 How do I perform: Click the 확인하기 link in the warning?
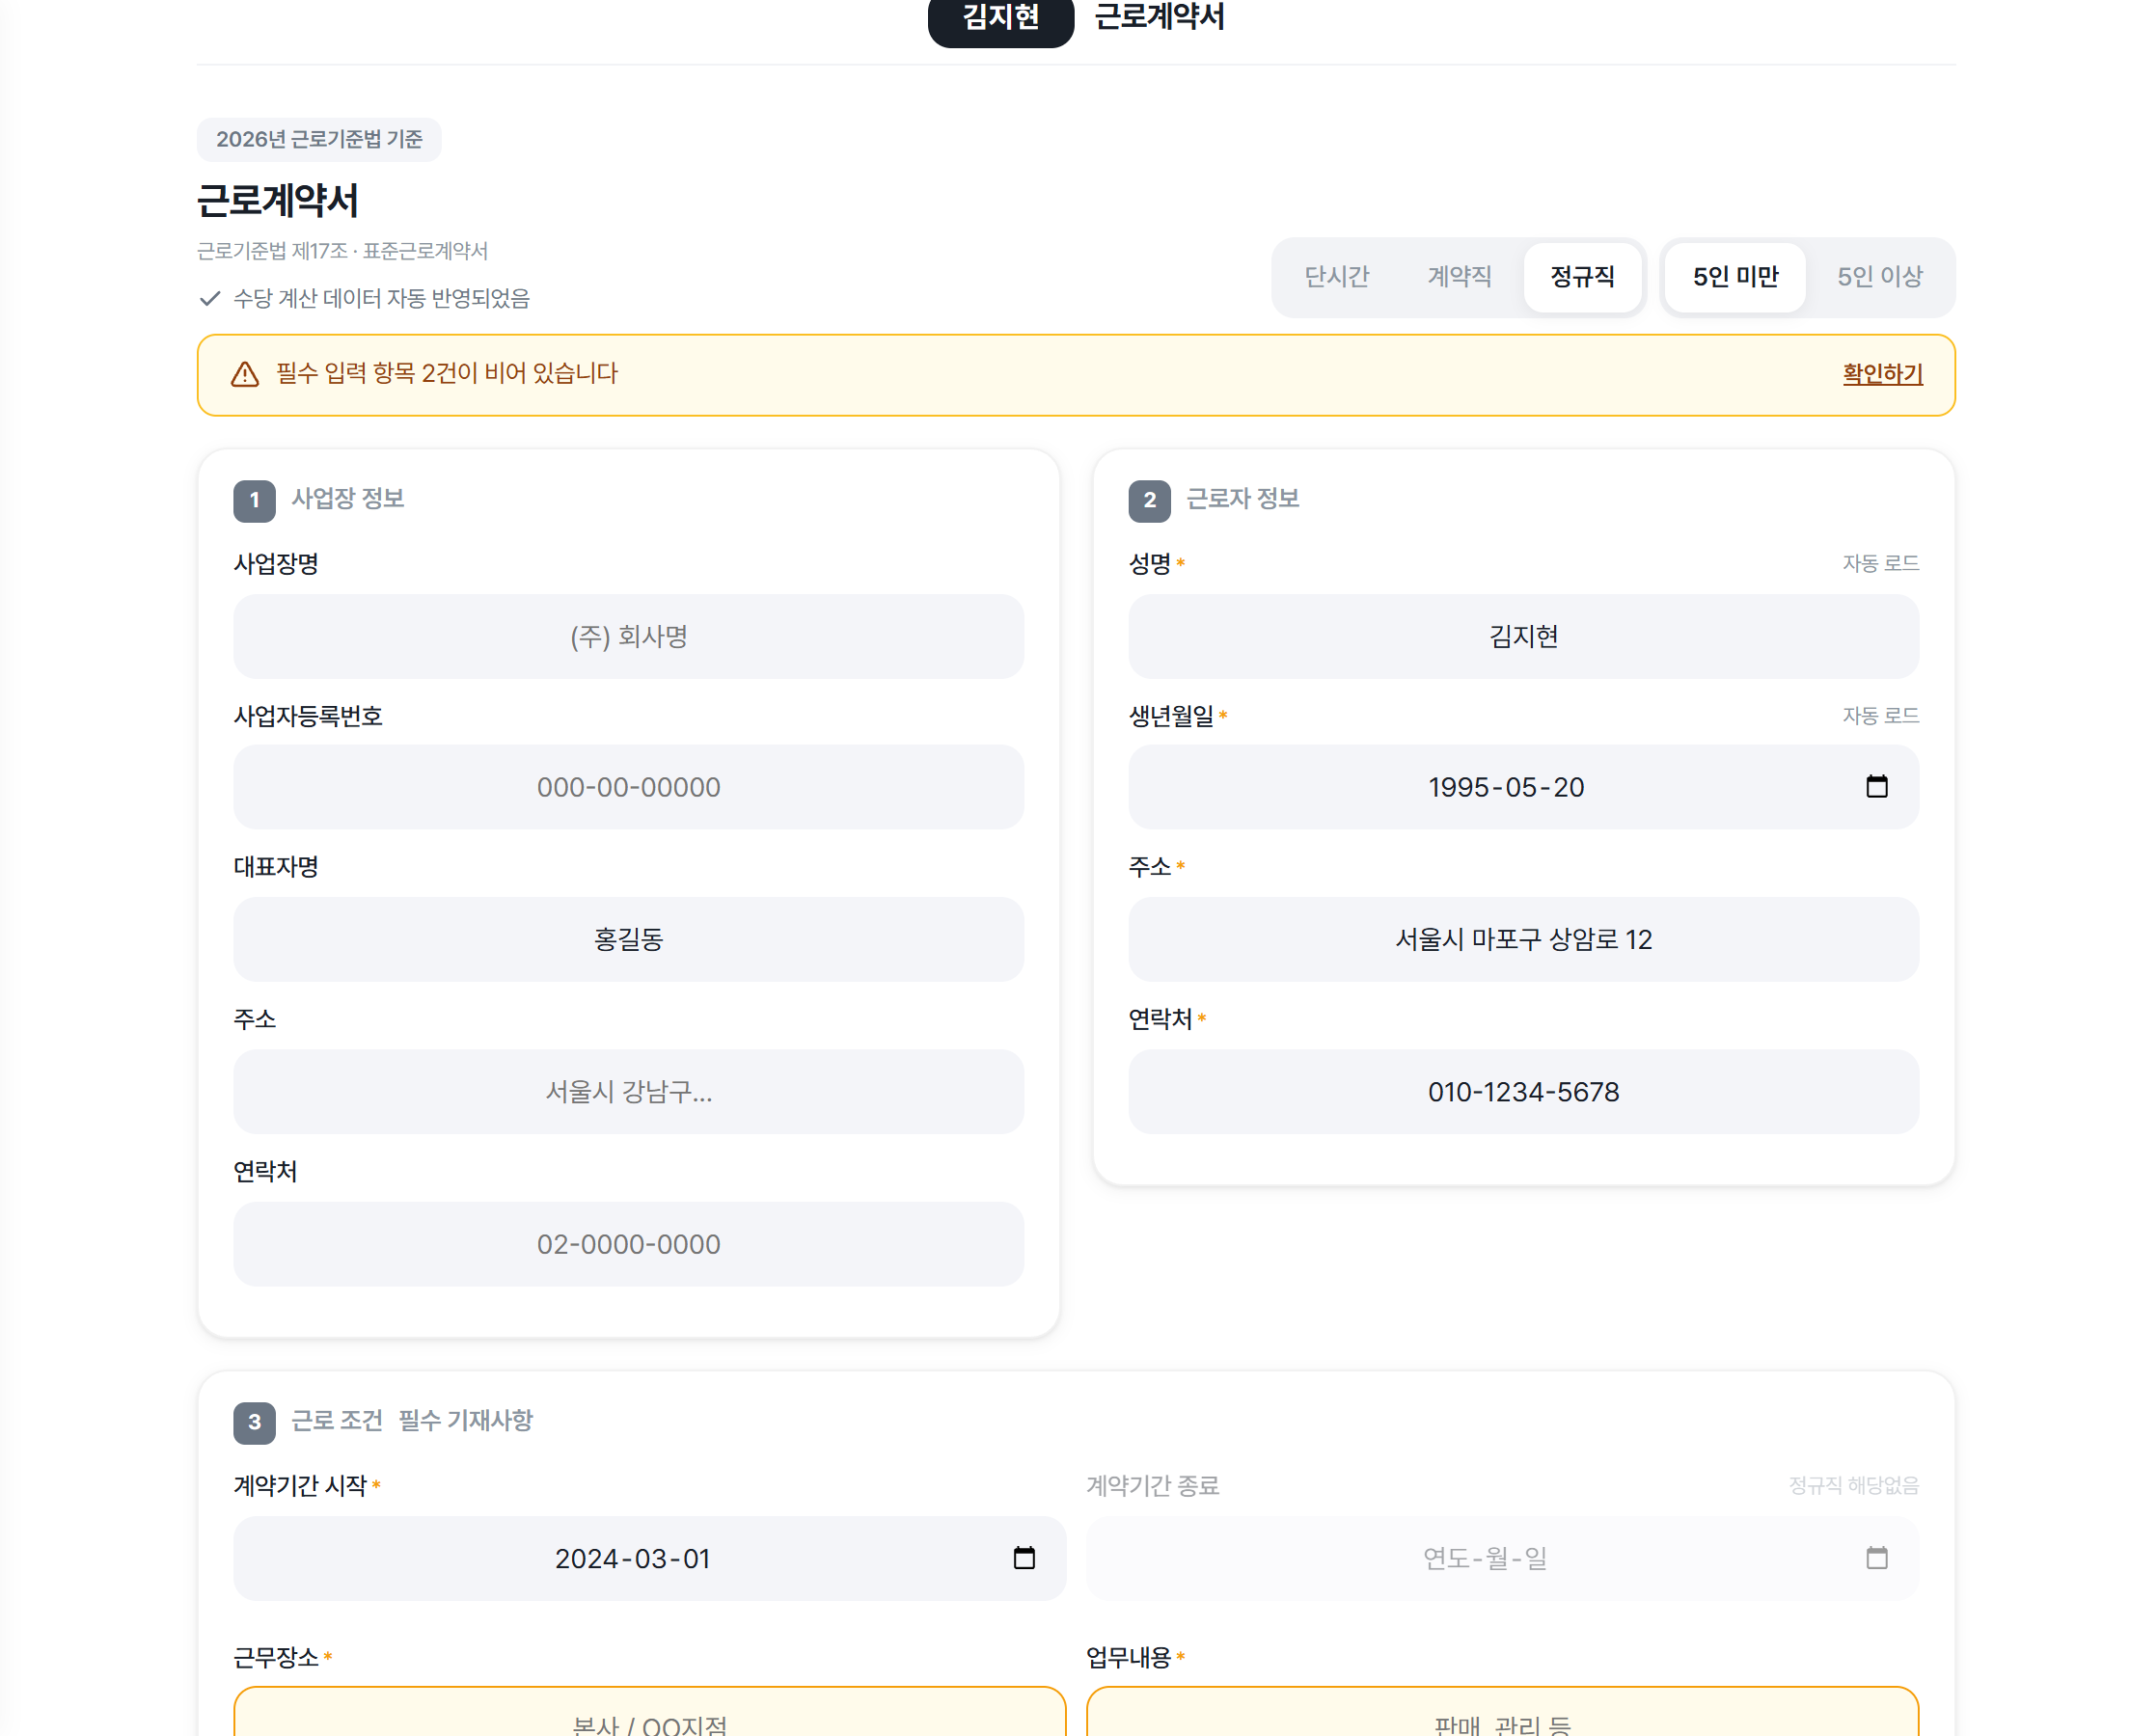pos(1882,374)
